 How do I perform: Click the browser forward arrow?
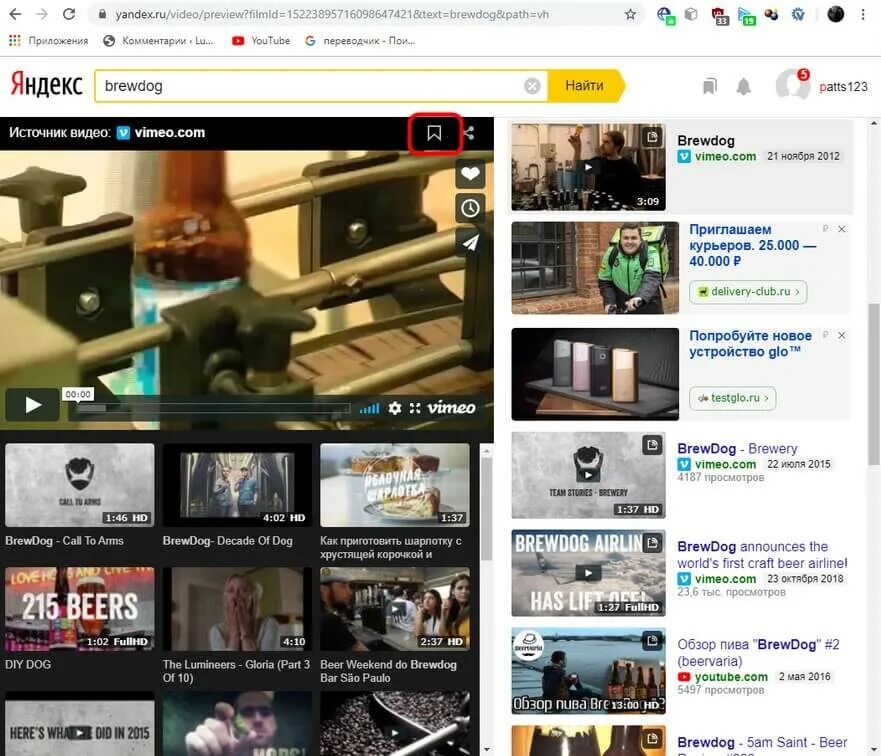click(x=42, y=14)
